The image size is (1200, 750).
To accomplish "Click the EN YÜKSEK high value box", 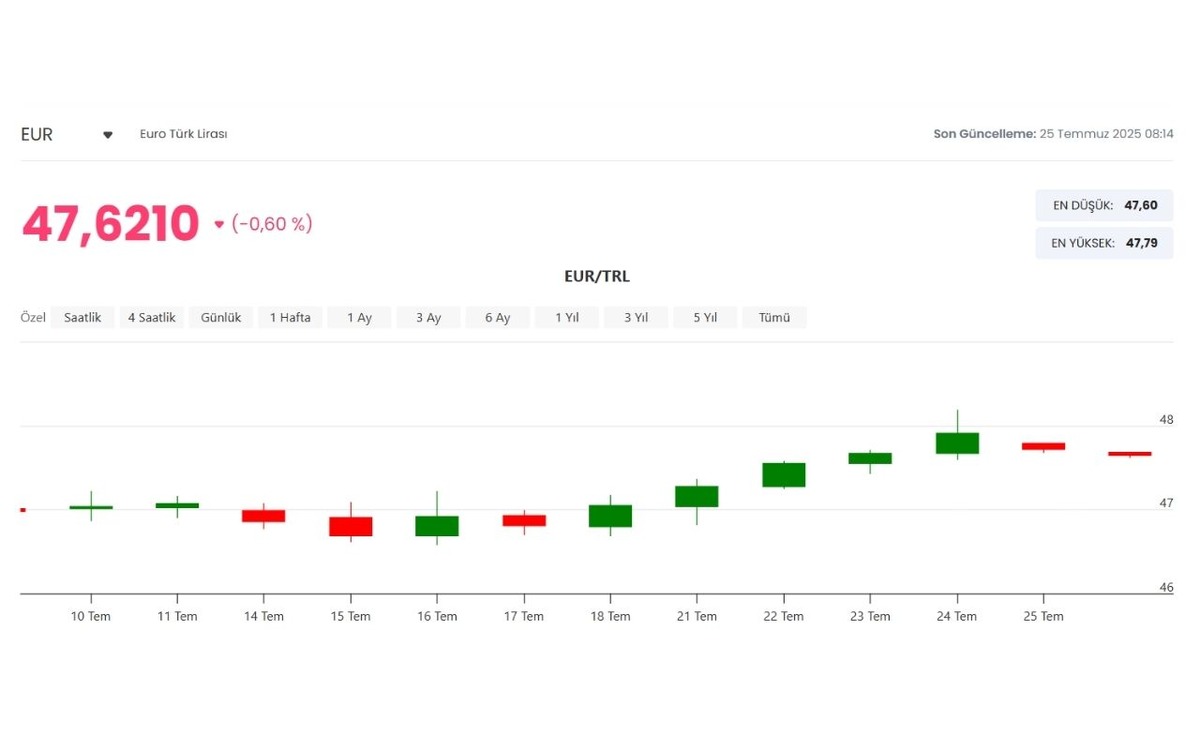I will click(x=1104, y=243).
